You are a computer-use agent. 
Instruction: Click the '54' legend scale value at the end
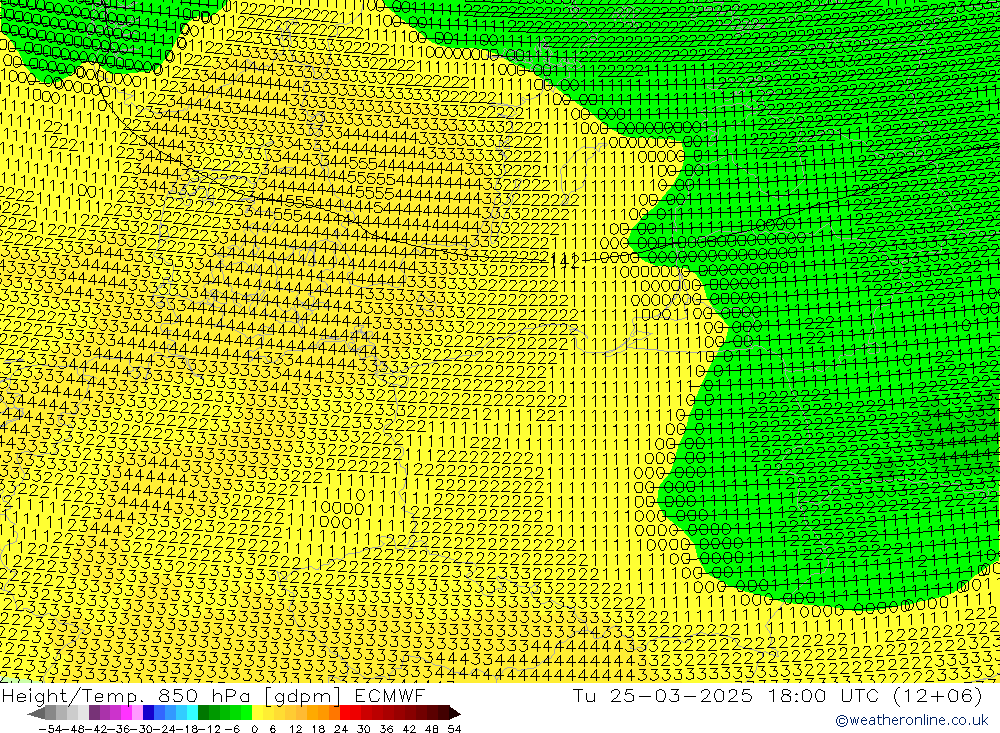[454, 729]
